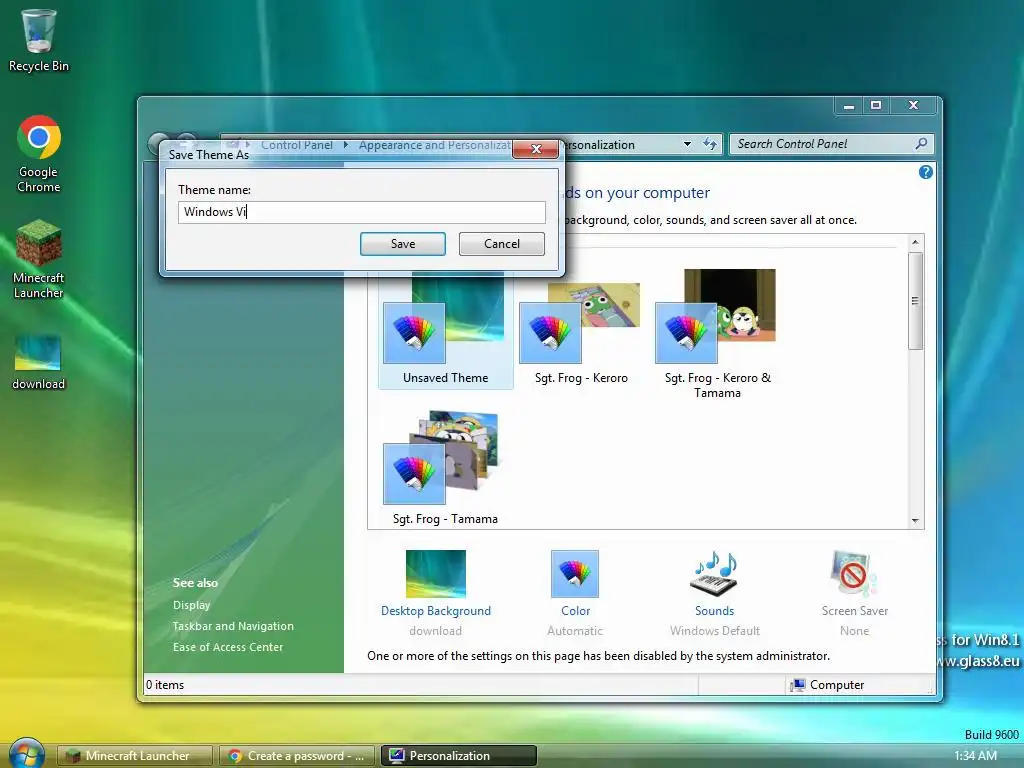Select the download image file on desktop

click(39, 362)
